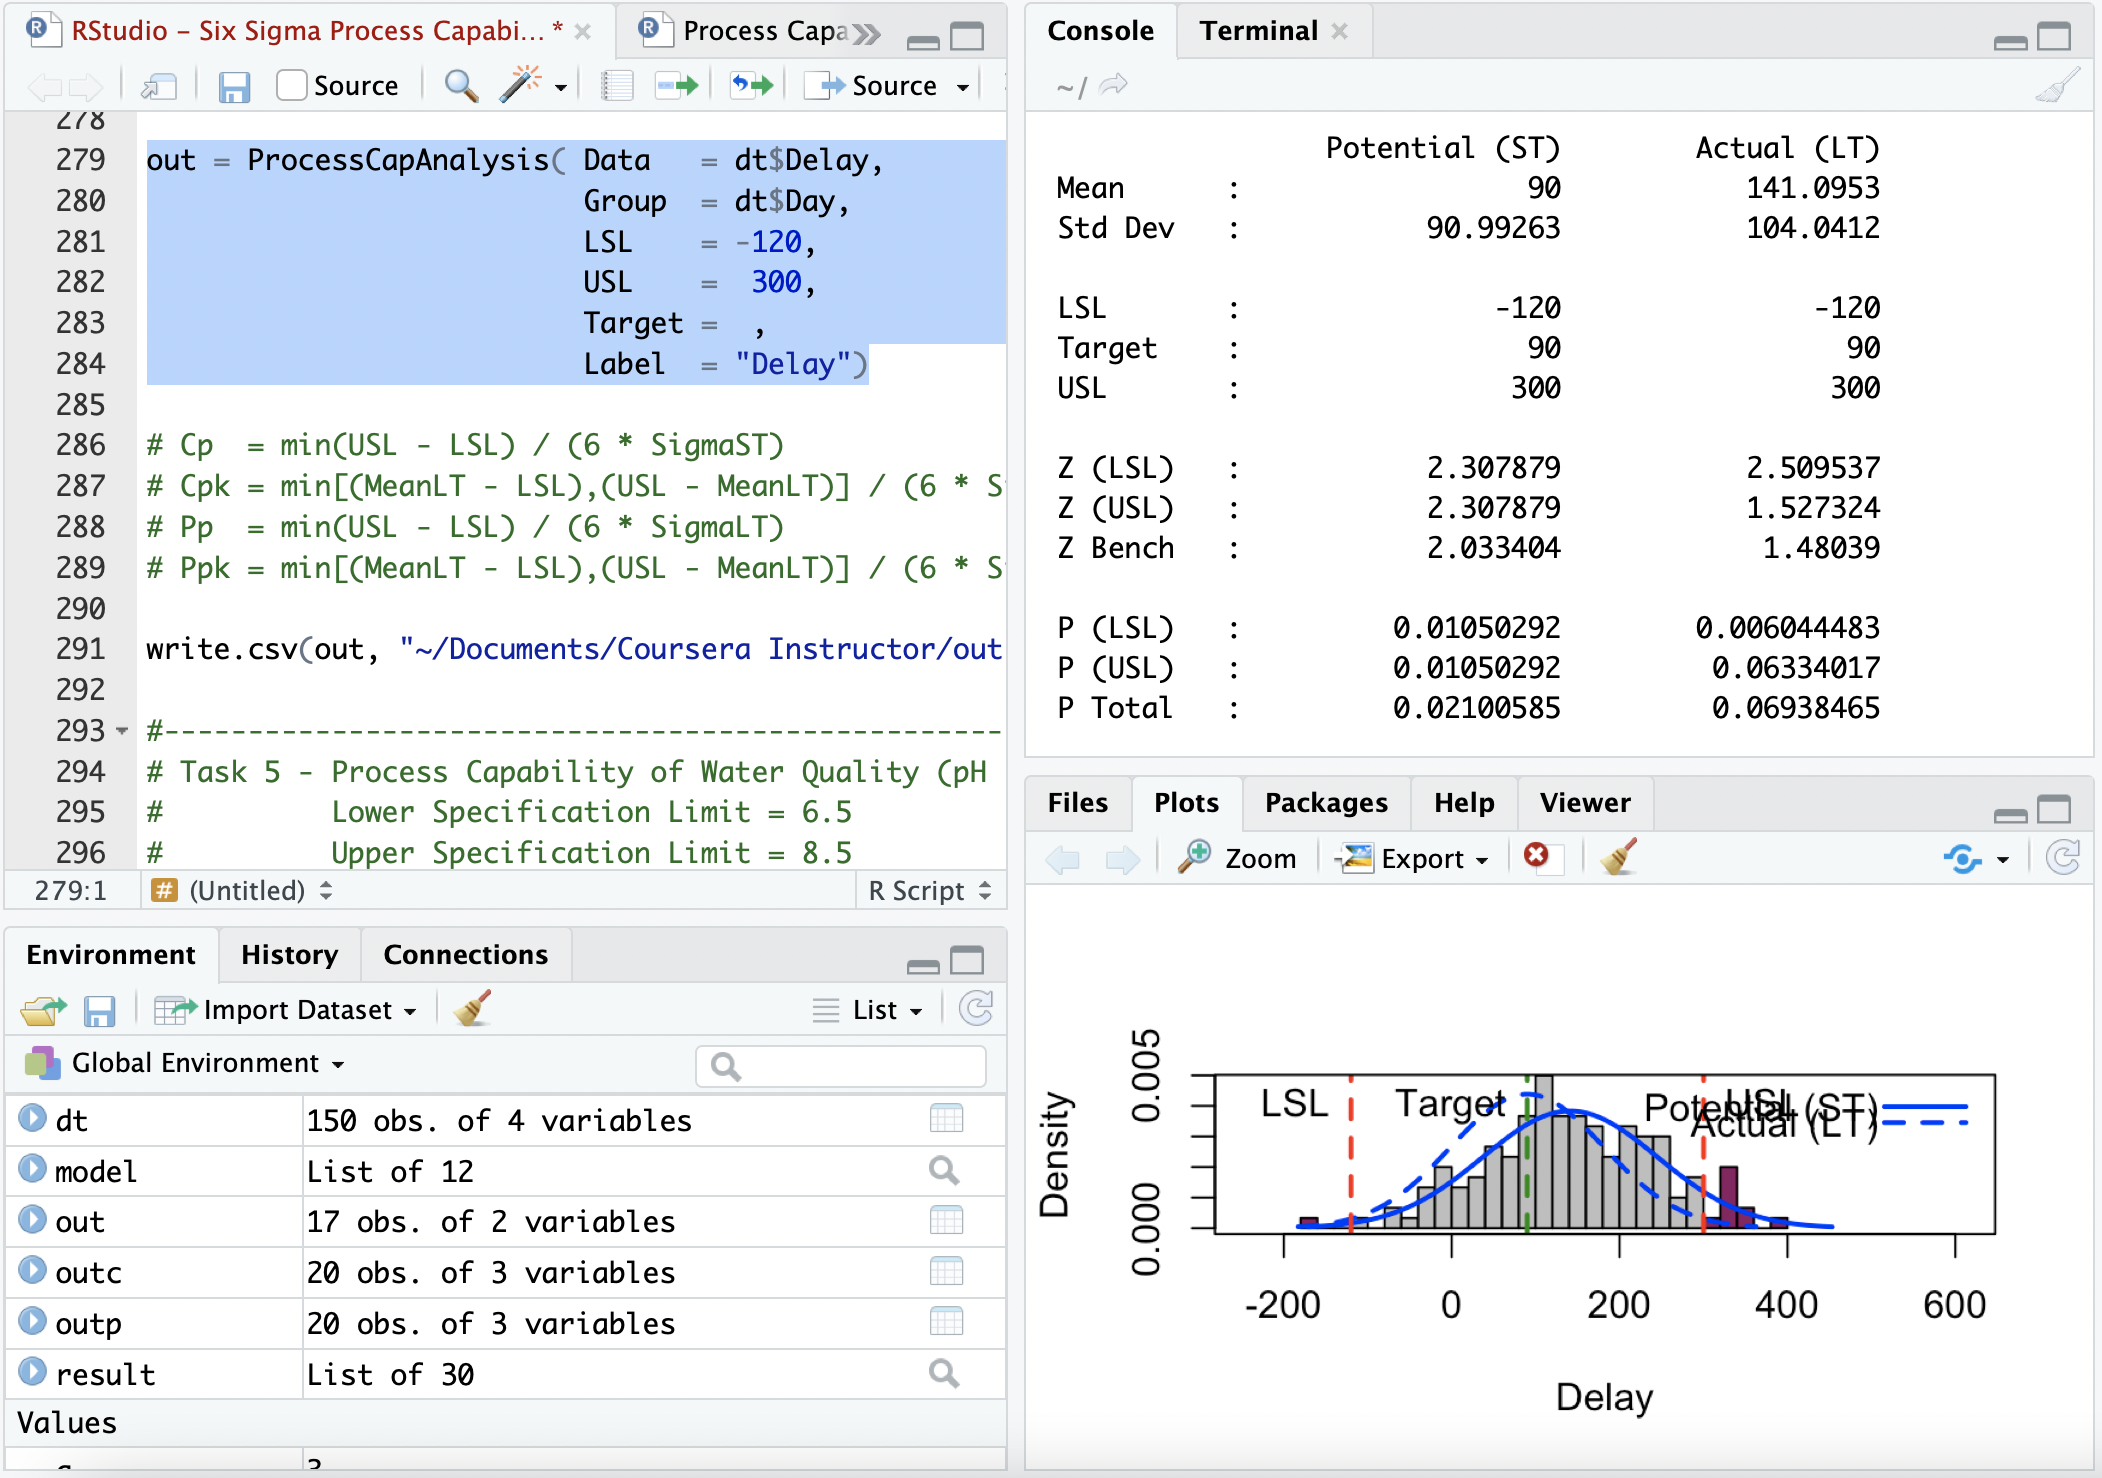Viewport: 2102px width, 1478px height.
Task: Click the code tools magic wand
Action: (x=521, y=86)
